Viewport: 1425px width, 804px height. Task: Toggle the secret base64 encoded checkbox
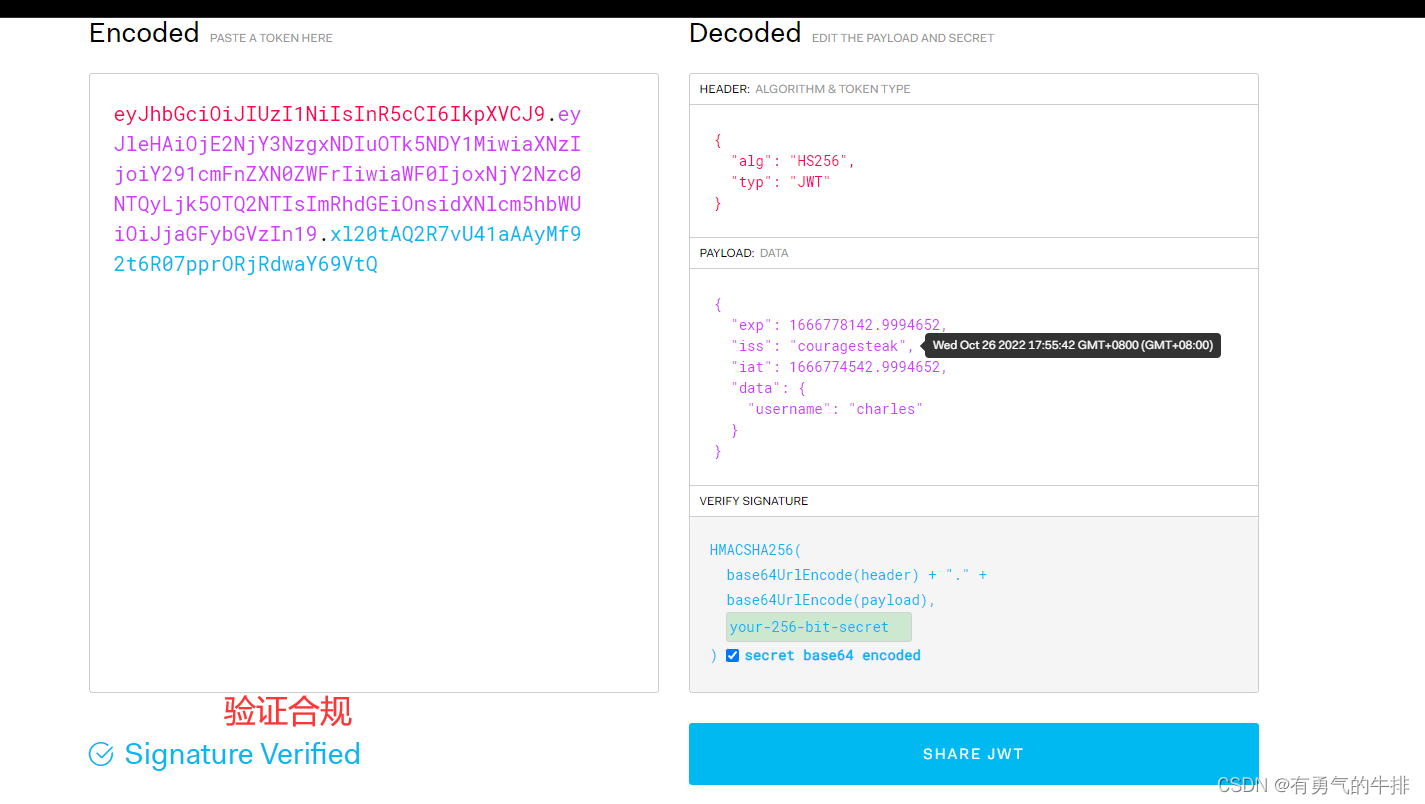[x=733, y=656]
